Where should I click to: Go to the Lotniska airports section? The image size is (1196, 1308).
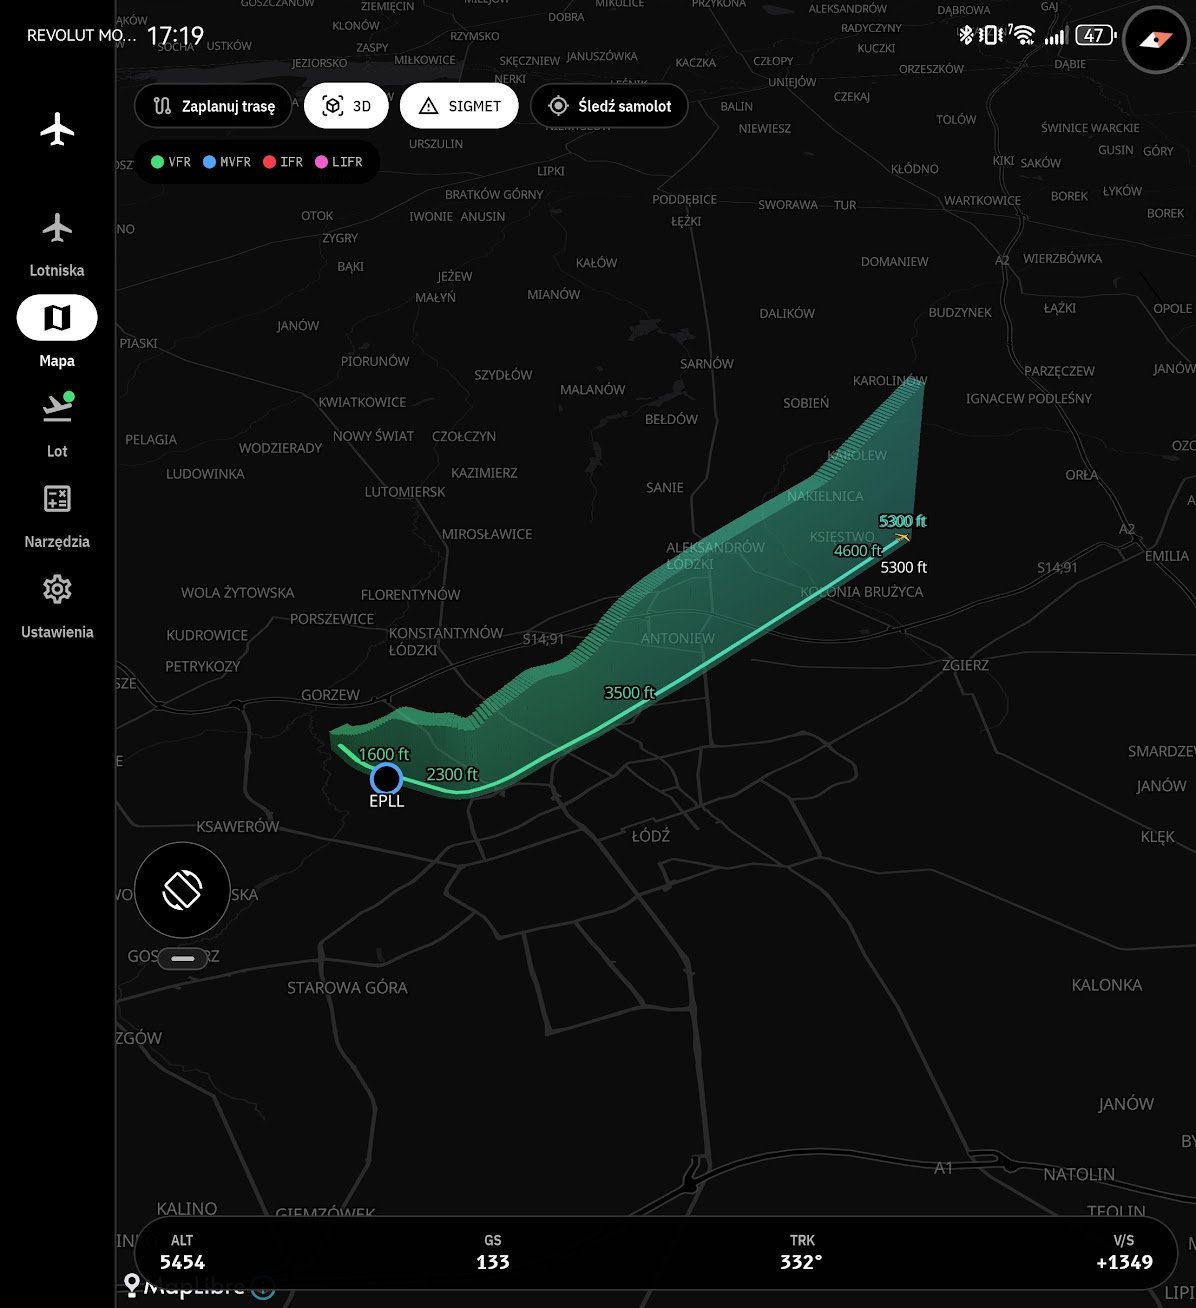point(57,245)
